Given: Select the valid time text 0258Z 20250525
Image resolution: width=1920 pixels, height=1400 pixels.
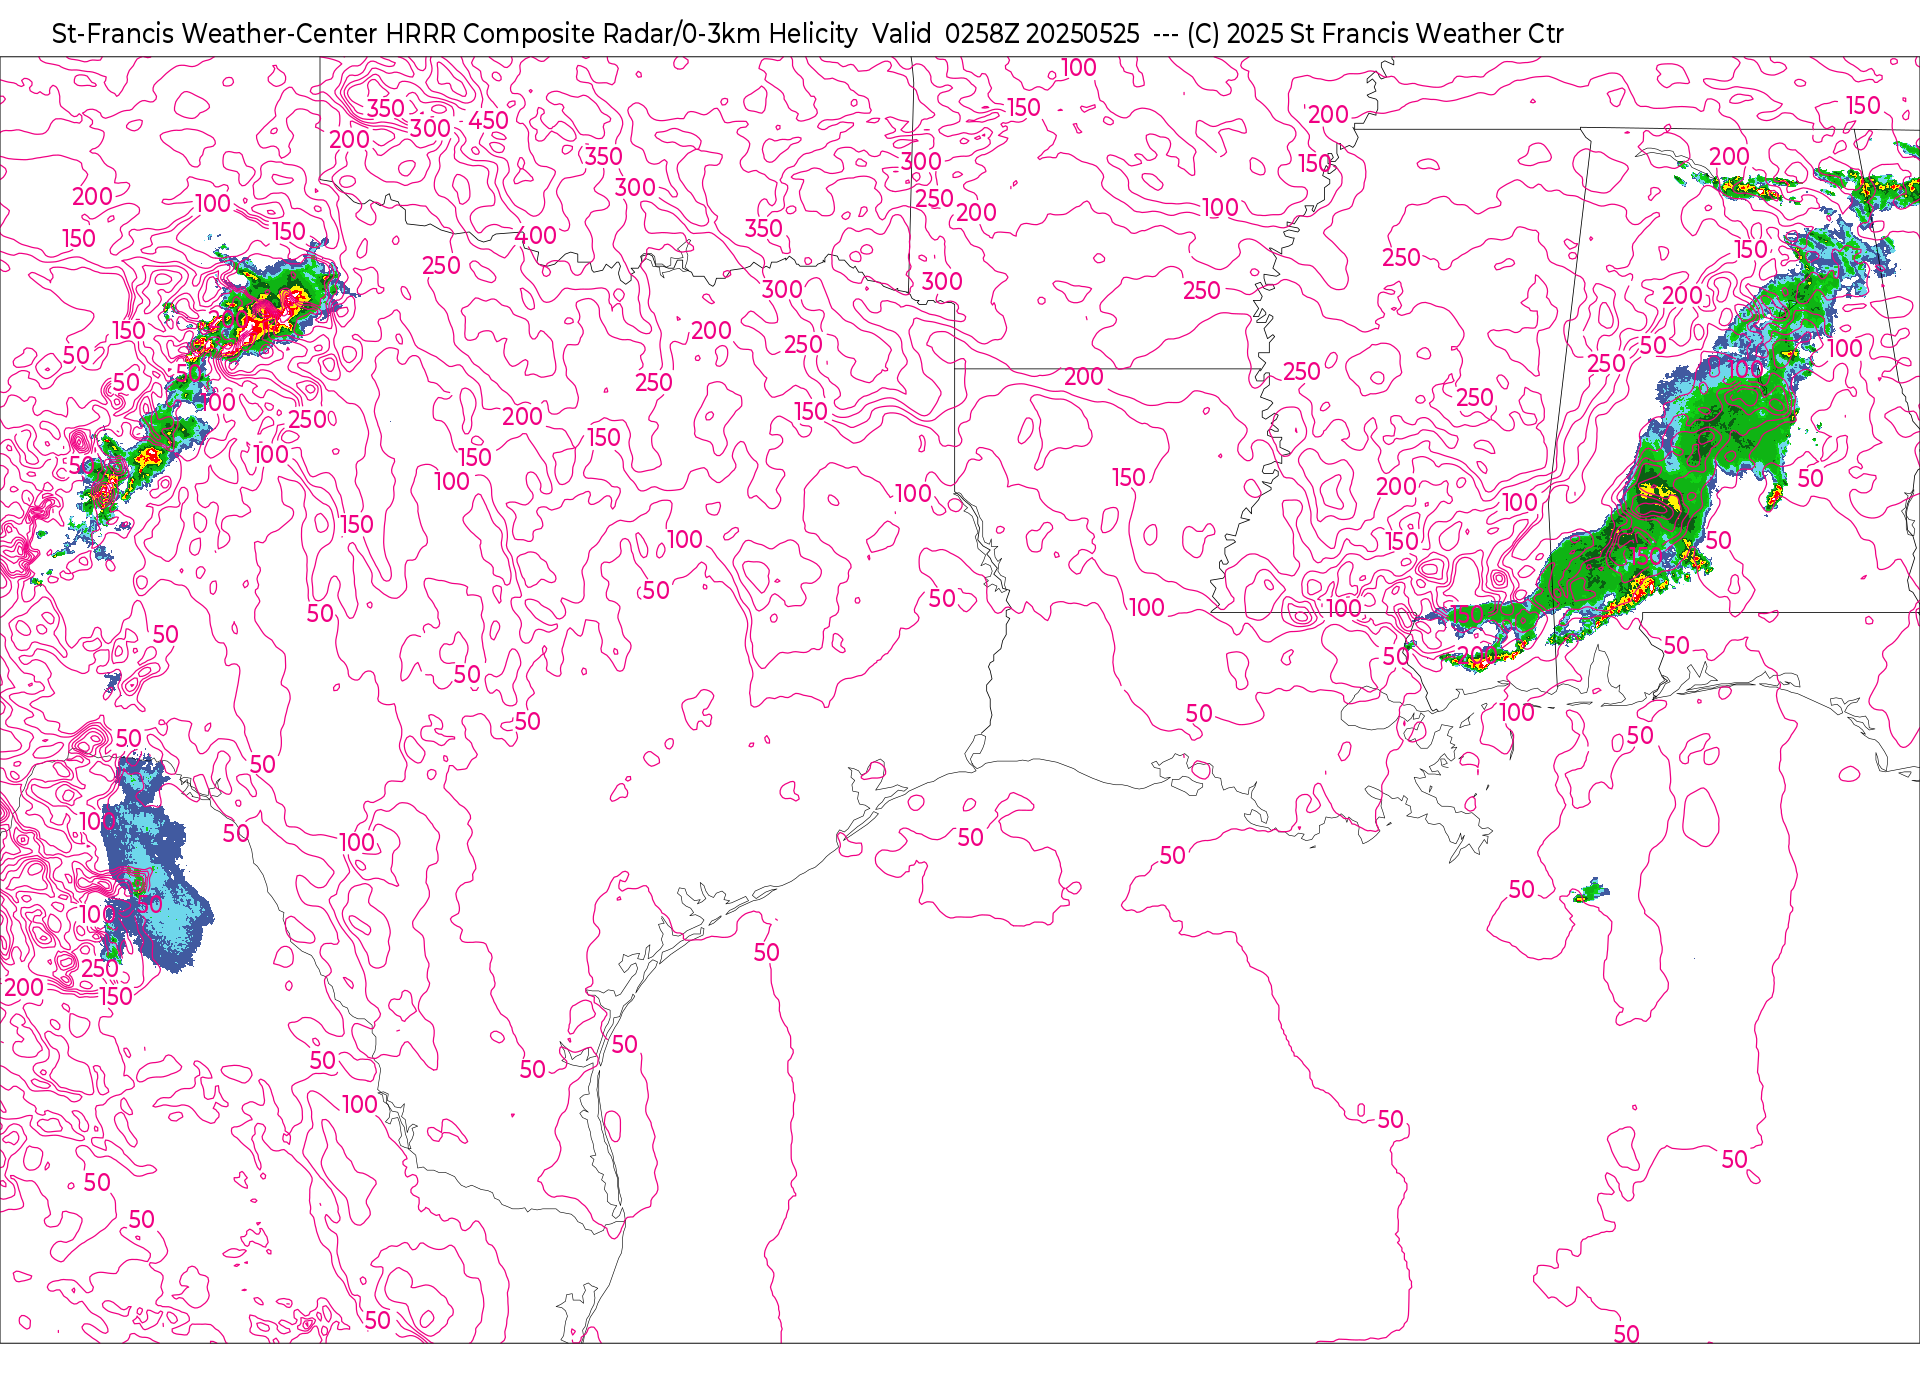Looking at the screenshot, I should 1042,34.
